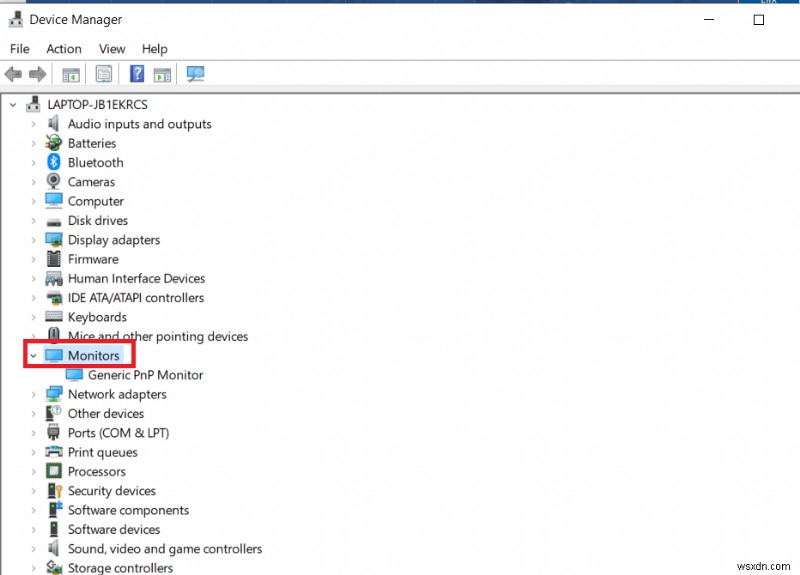Select the Computer category label
The image size is (800, 575).
pos(96,201)
